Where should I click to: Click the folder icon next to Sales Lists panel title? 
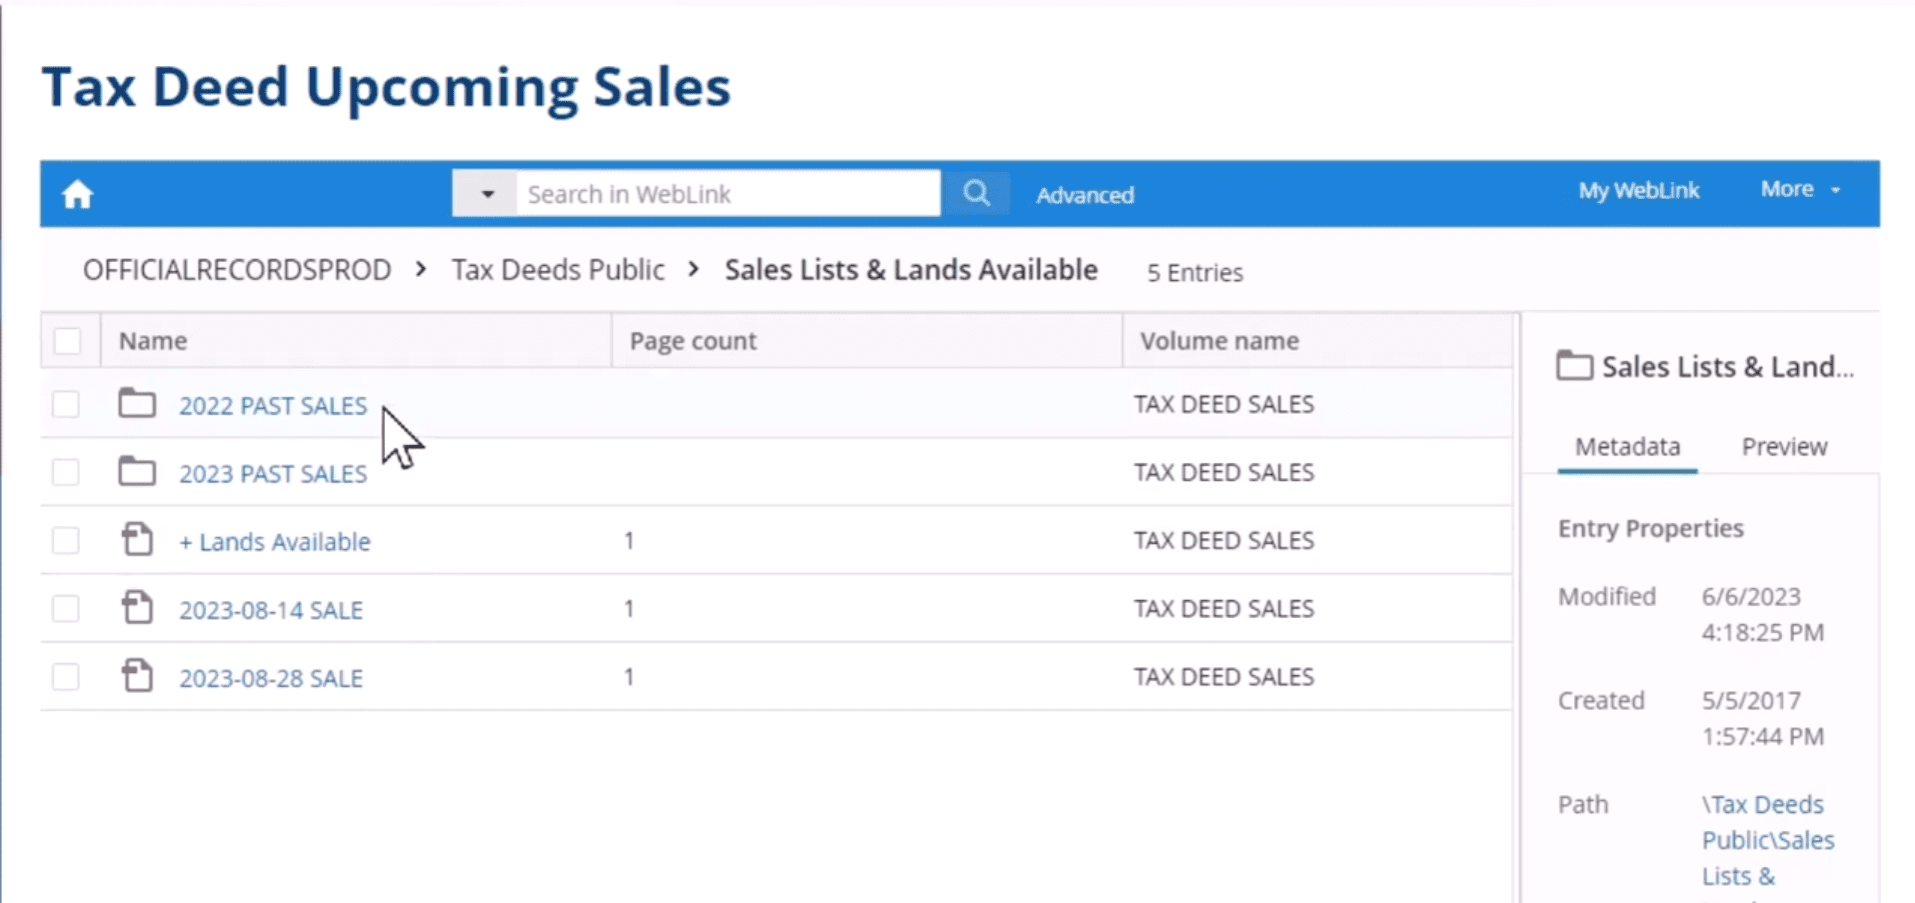1575,365
